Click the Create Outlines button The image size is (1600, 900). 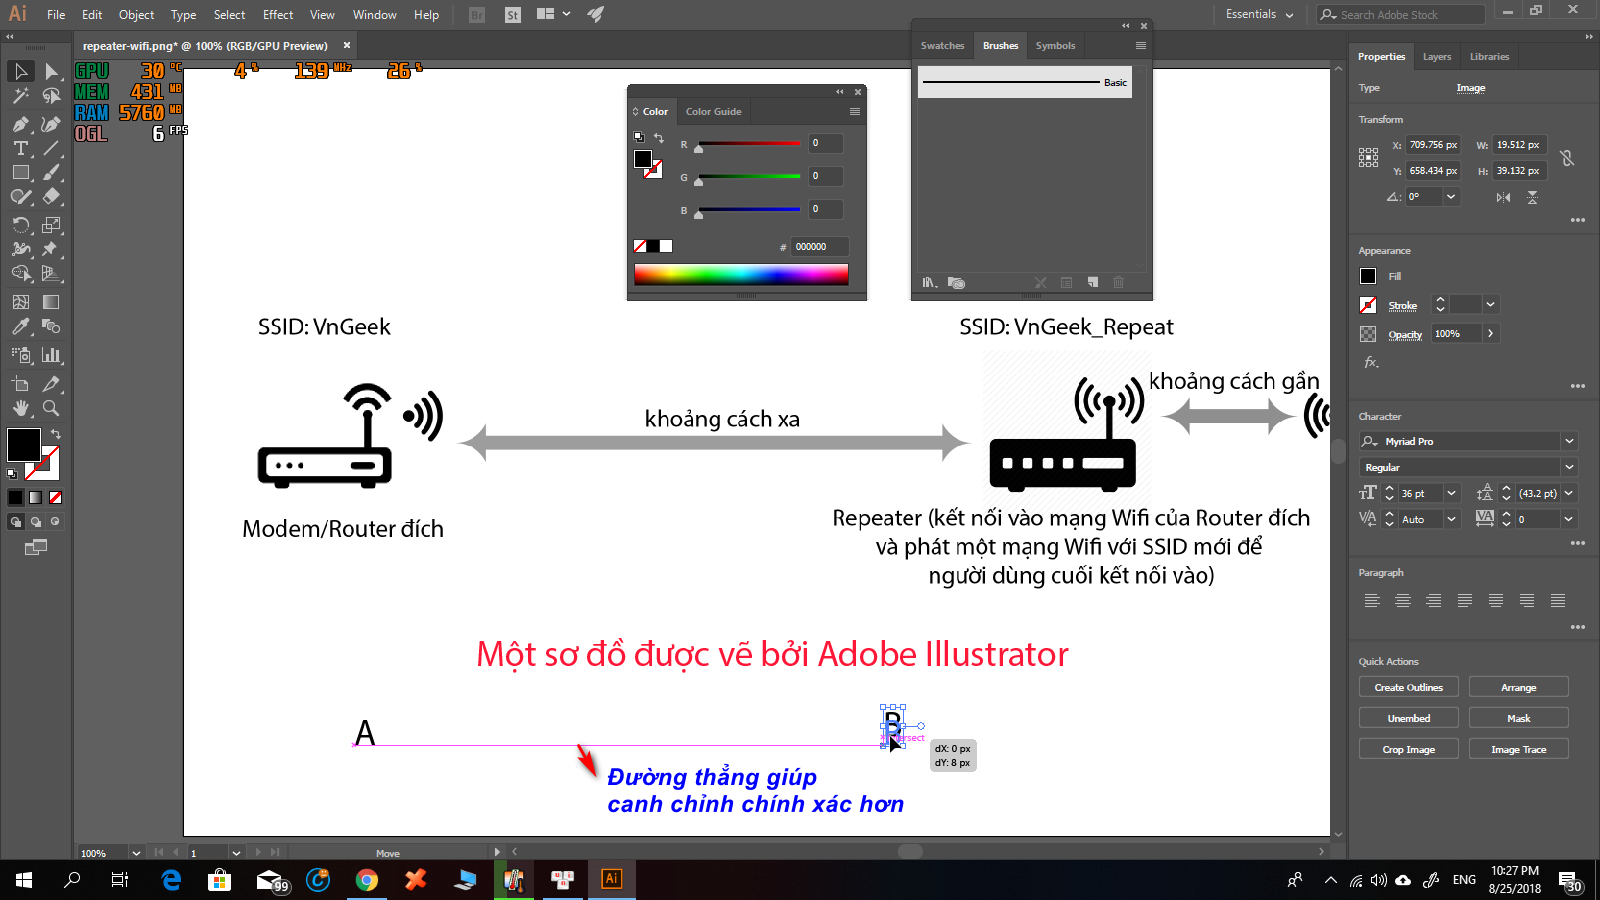tap(1408, 687)
